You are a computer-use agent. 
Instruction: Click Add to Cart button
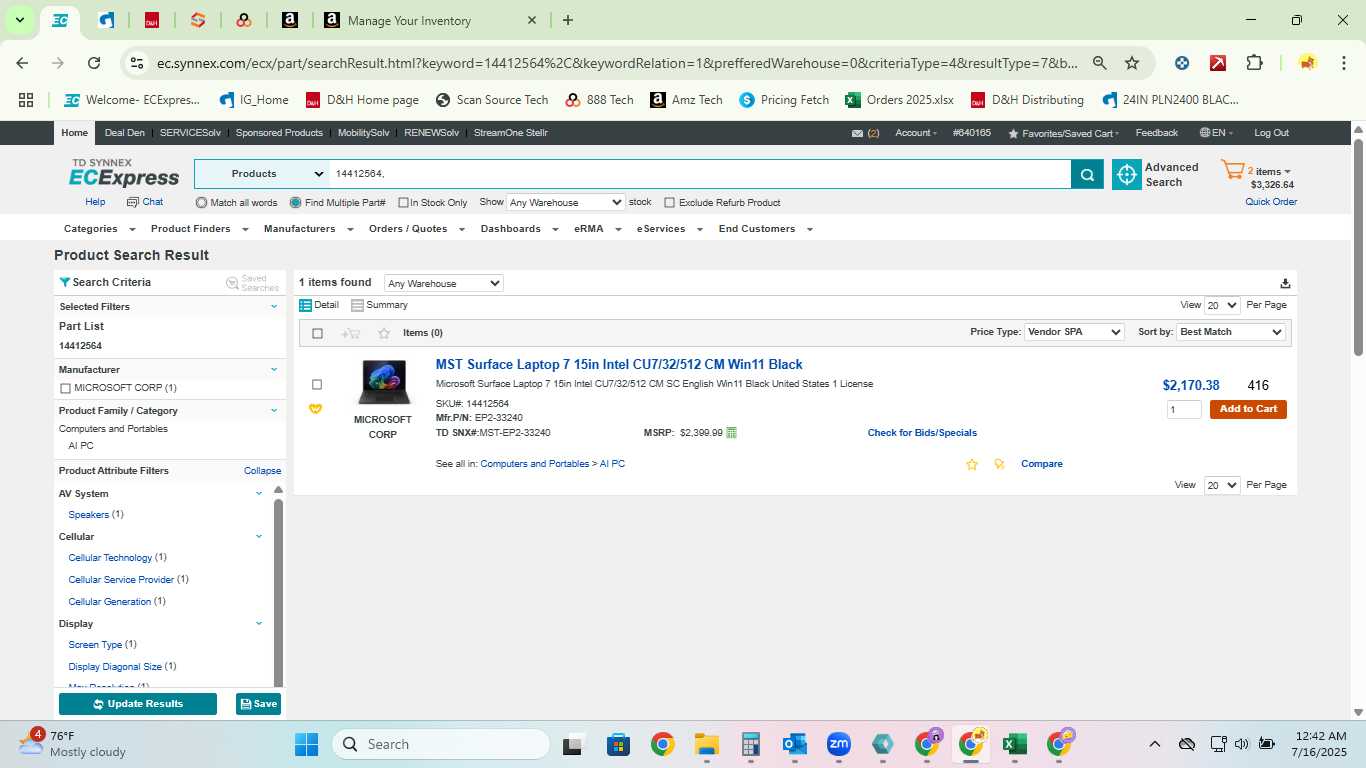tap(1248, 409)
